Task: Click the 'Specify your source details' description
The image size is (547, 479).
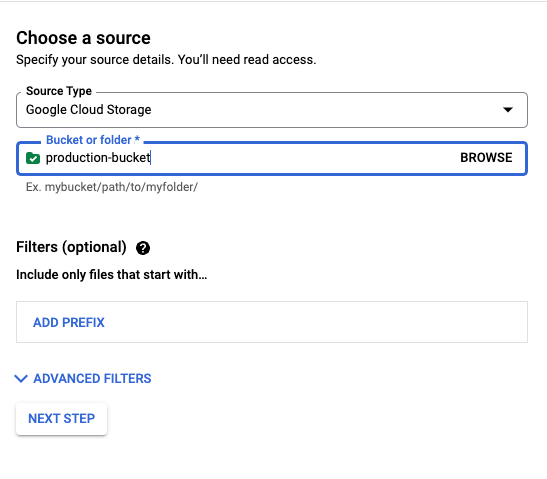Action: pyautogui.click(x=166, y=60)
